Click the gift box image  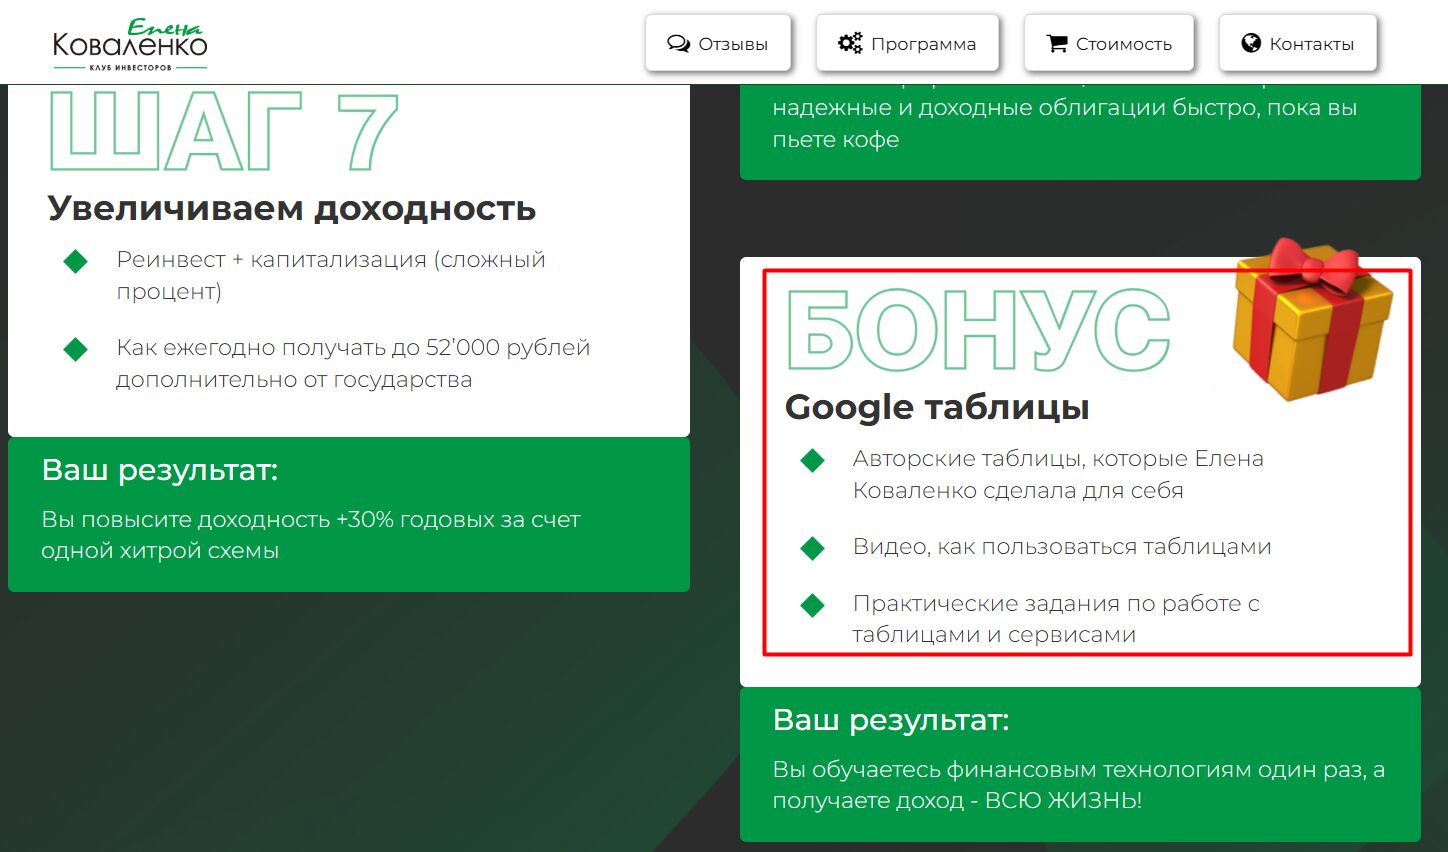[x=1312, y=320]
